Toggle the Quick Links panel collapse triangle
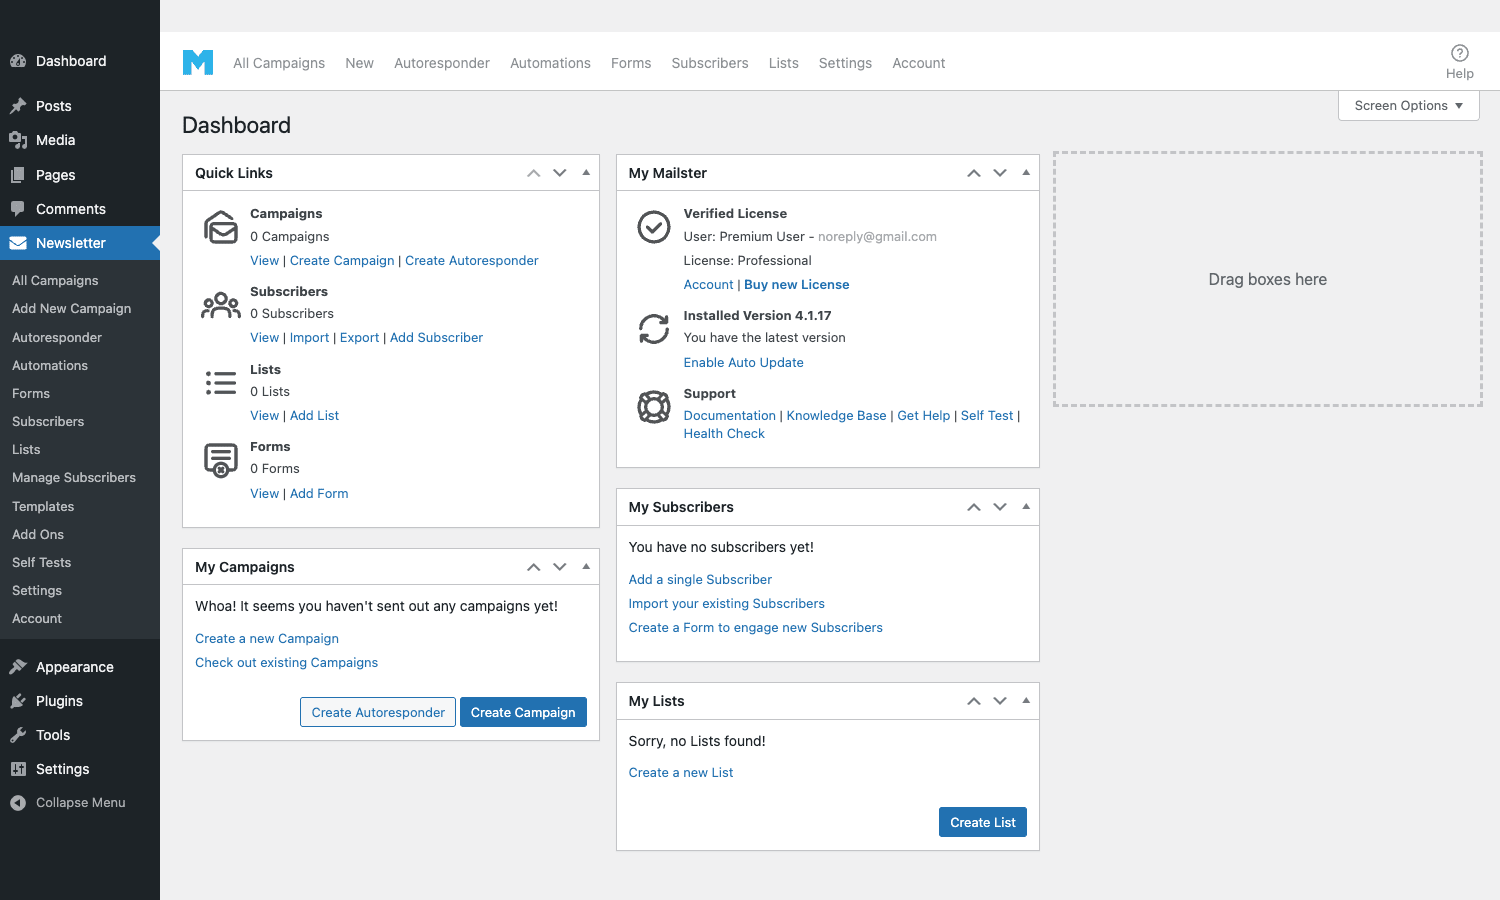 [x=586, y=173]
